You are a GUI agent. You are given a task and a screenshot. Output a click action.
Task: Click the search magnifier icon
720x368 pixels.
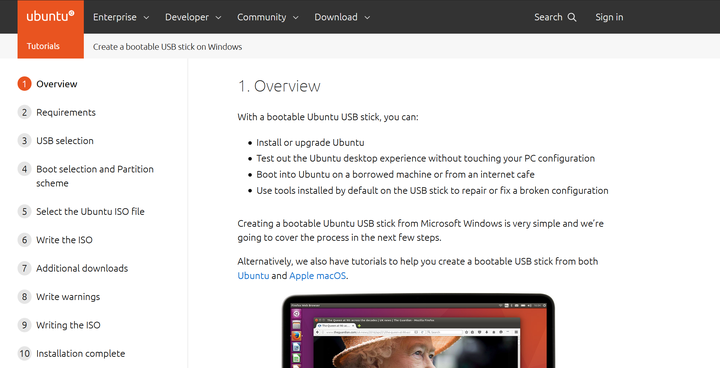[572, 17]
